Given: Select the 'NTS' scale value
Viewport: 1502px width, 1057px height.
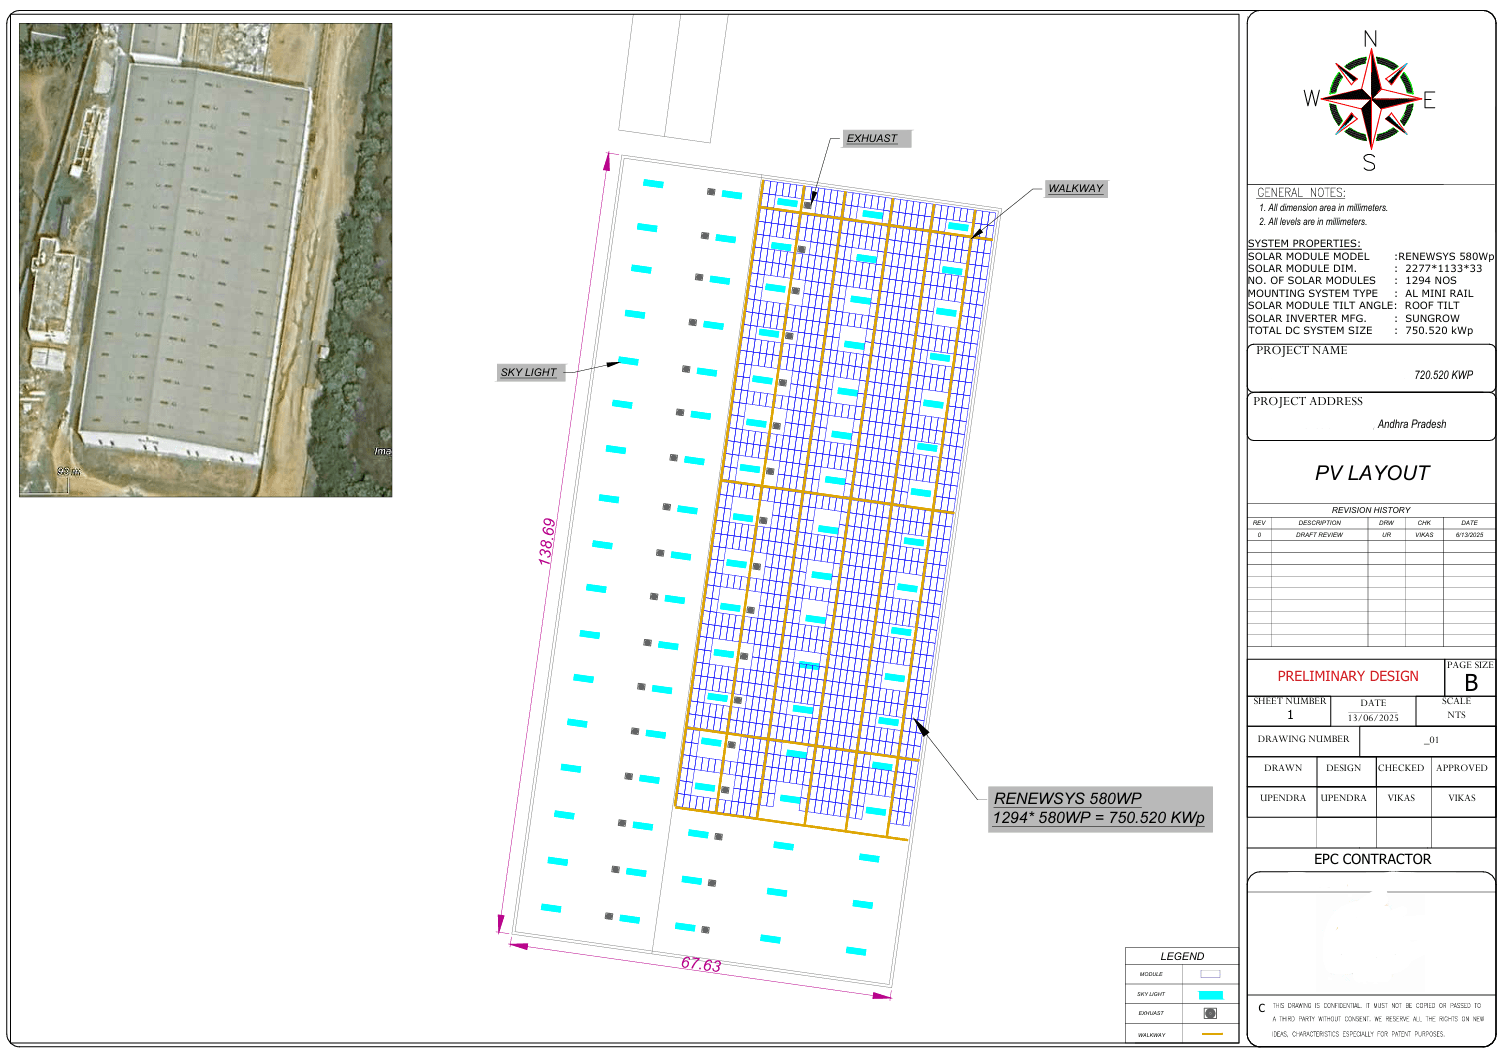Looking at the screenshot, I should click(1456, 715).
